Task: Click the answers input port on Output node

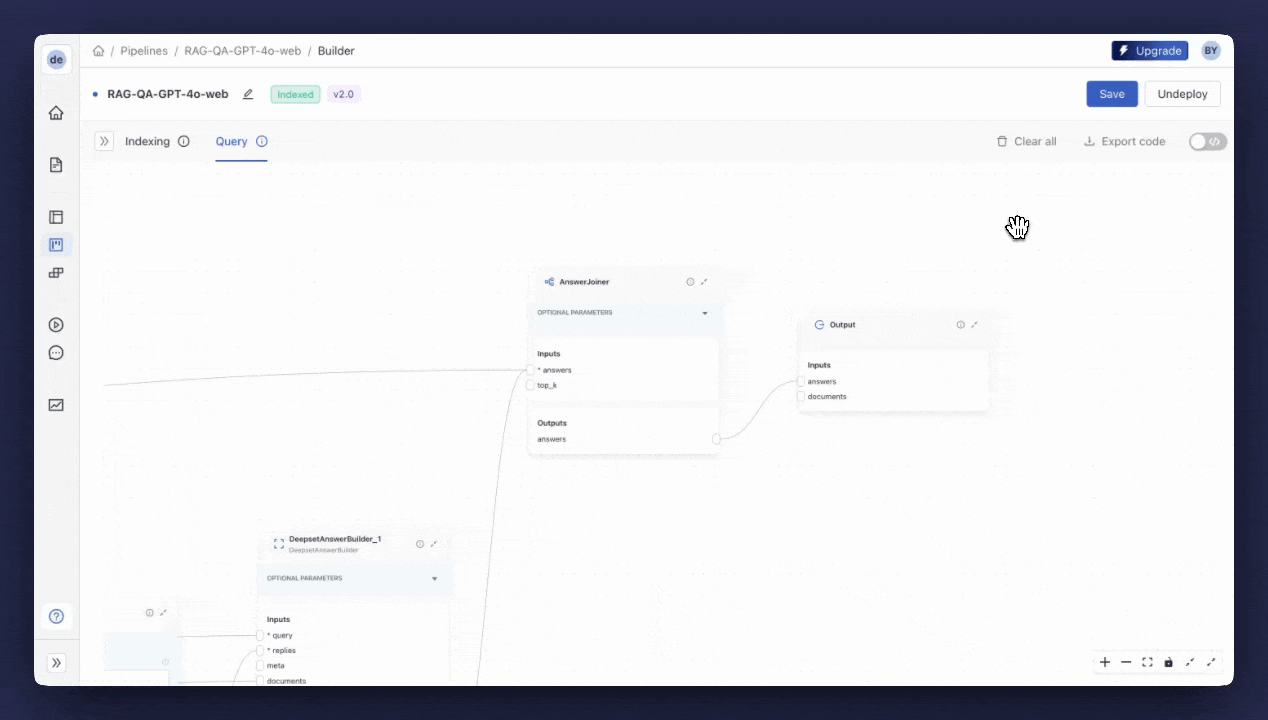Action: tap(801, 382)
